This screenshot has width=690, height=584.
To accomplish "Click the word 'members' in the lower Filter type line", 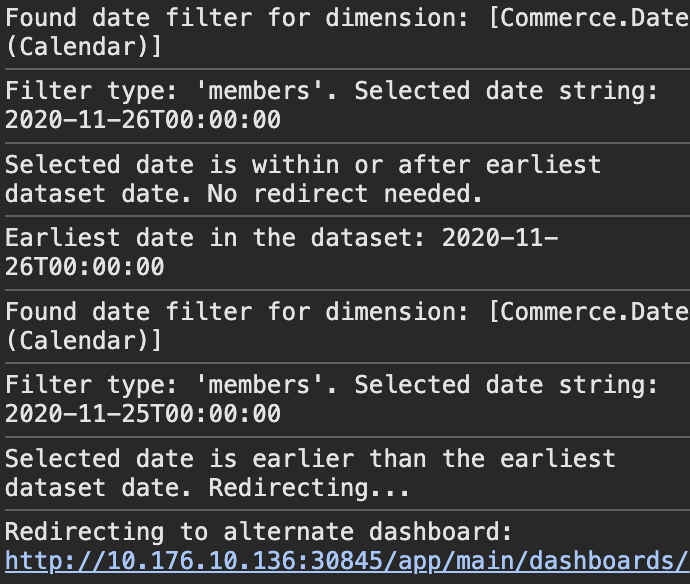I will pyautogui.click(x=259, y=385).
